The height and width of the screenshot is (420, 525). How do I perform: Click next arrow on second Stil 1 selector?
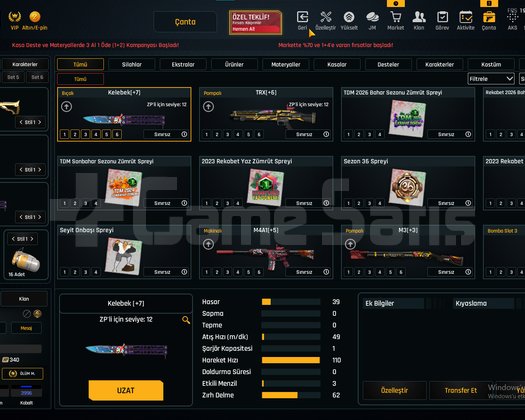(40, 170)
